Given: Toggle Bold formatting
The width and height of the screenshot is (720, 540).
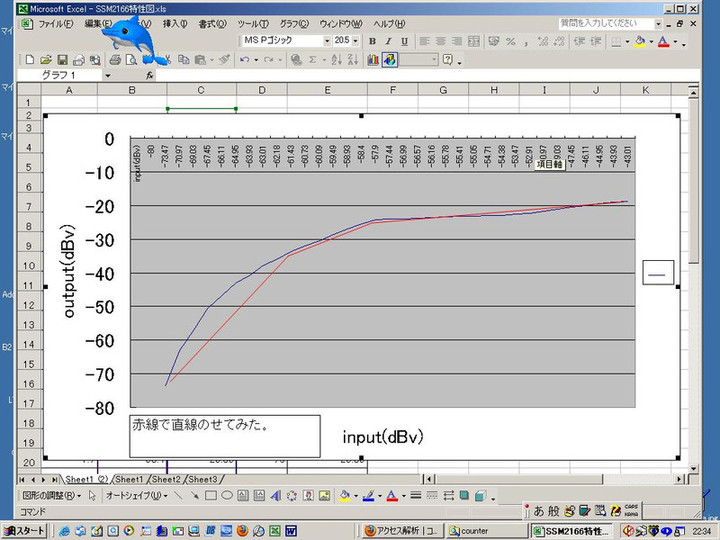Looking at the screenshot, I should click(373, 41).
